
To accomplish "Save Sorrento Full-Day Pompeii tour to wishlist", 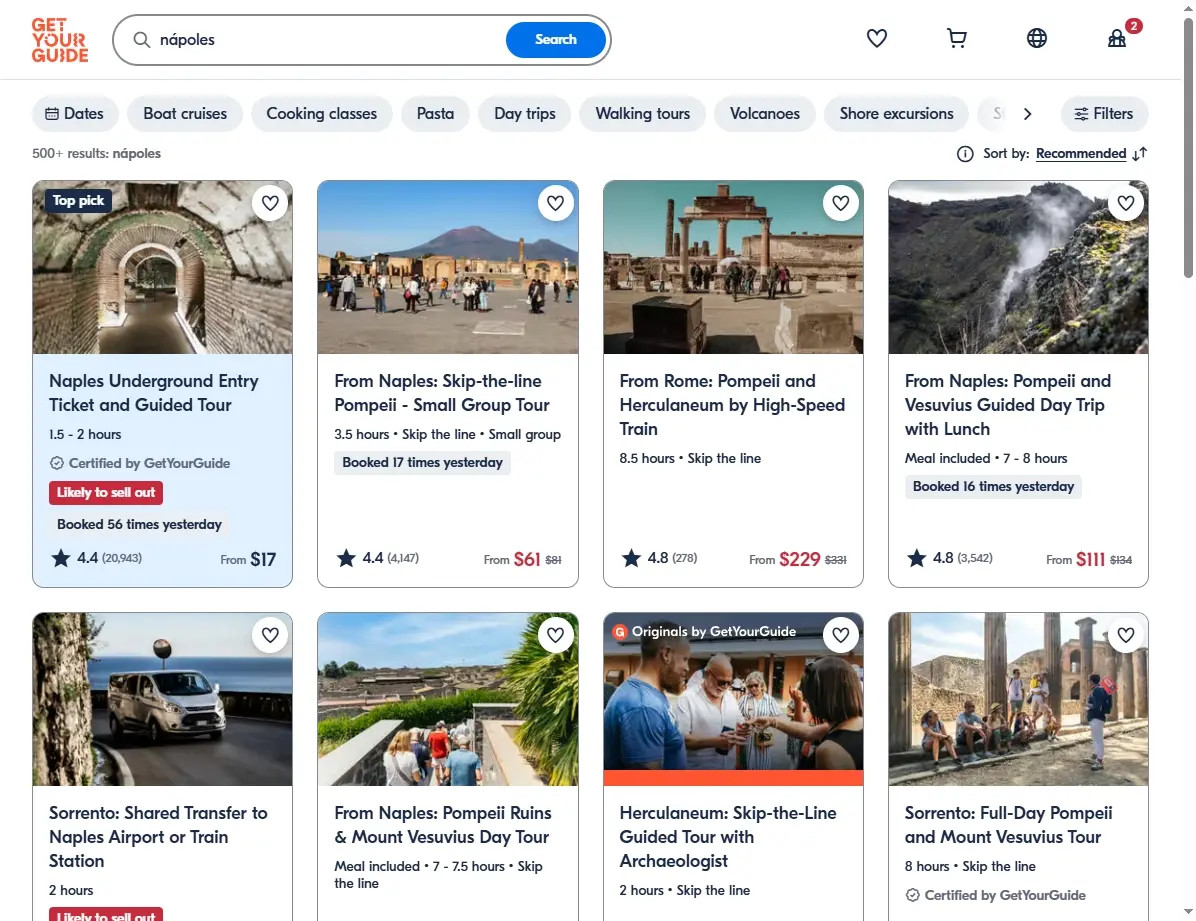I will [x=1126, y=635].
